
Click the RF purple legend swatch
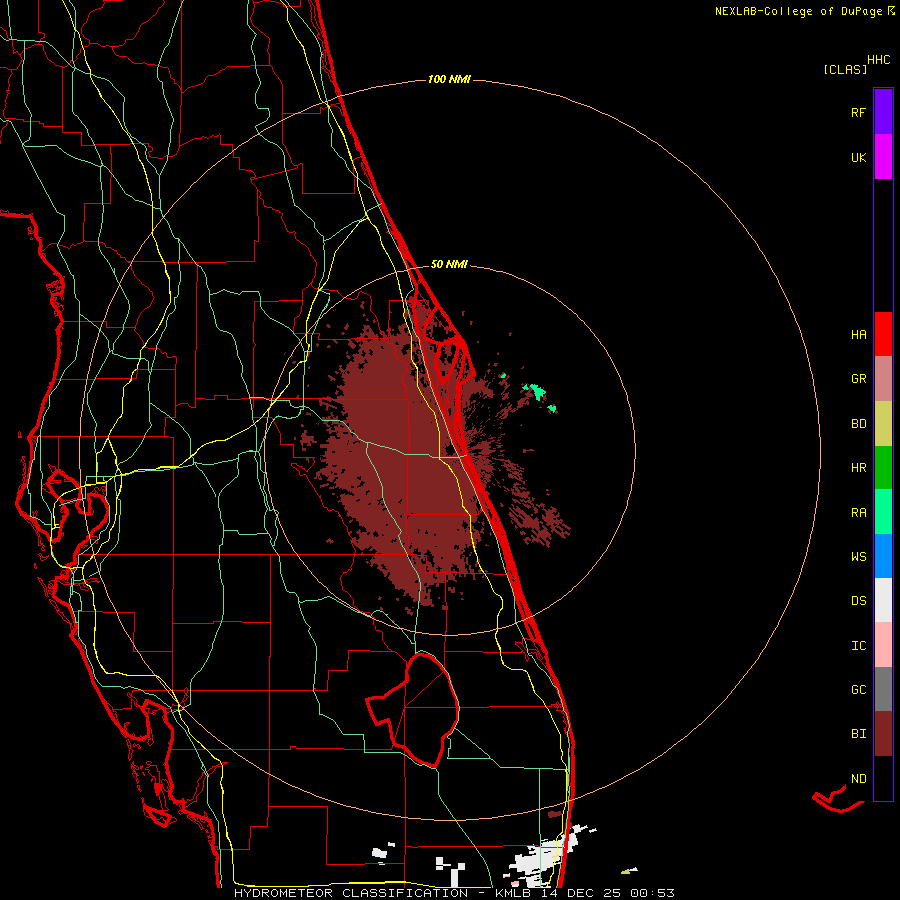883,112
